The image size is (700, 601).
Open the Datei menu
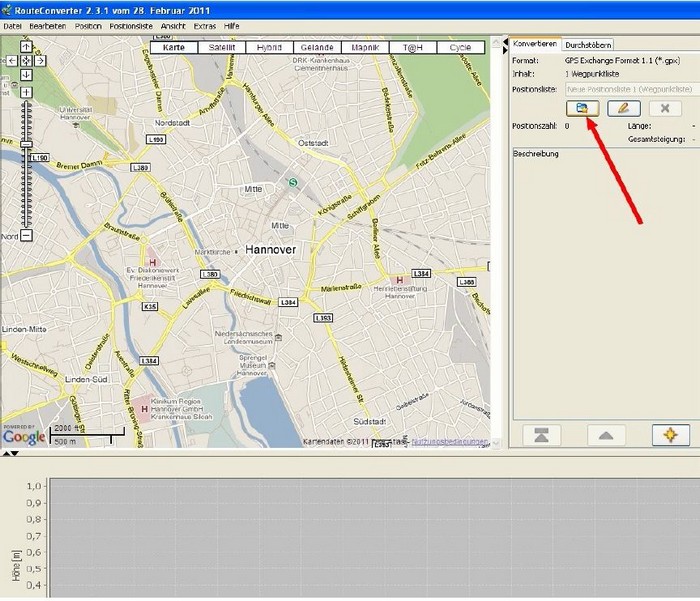pos(12,26)
